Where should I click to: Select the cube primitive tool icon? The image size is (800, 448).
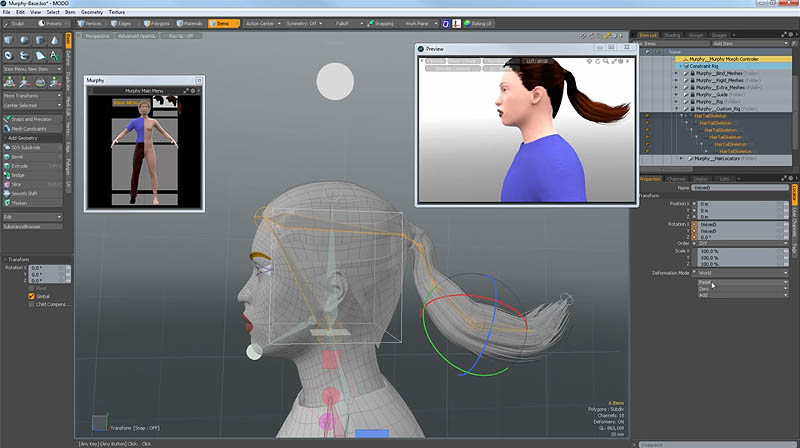[9, 41]
